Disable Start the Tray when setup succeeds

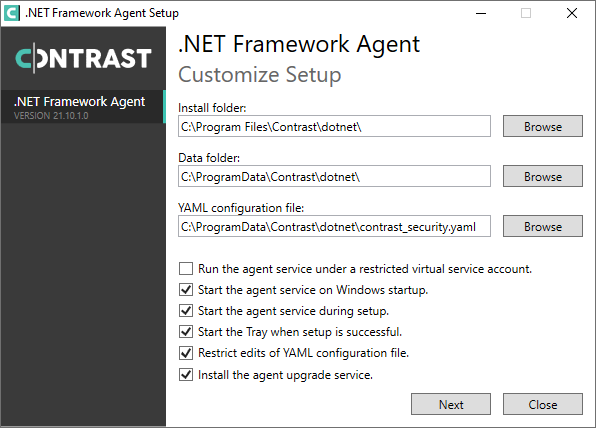point(186,331)
